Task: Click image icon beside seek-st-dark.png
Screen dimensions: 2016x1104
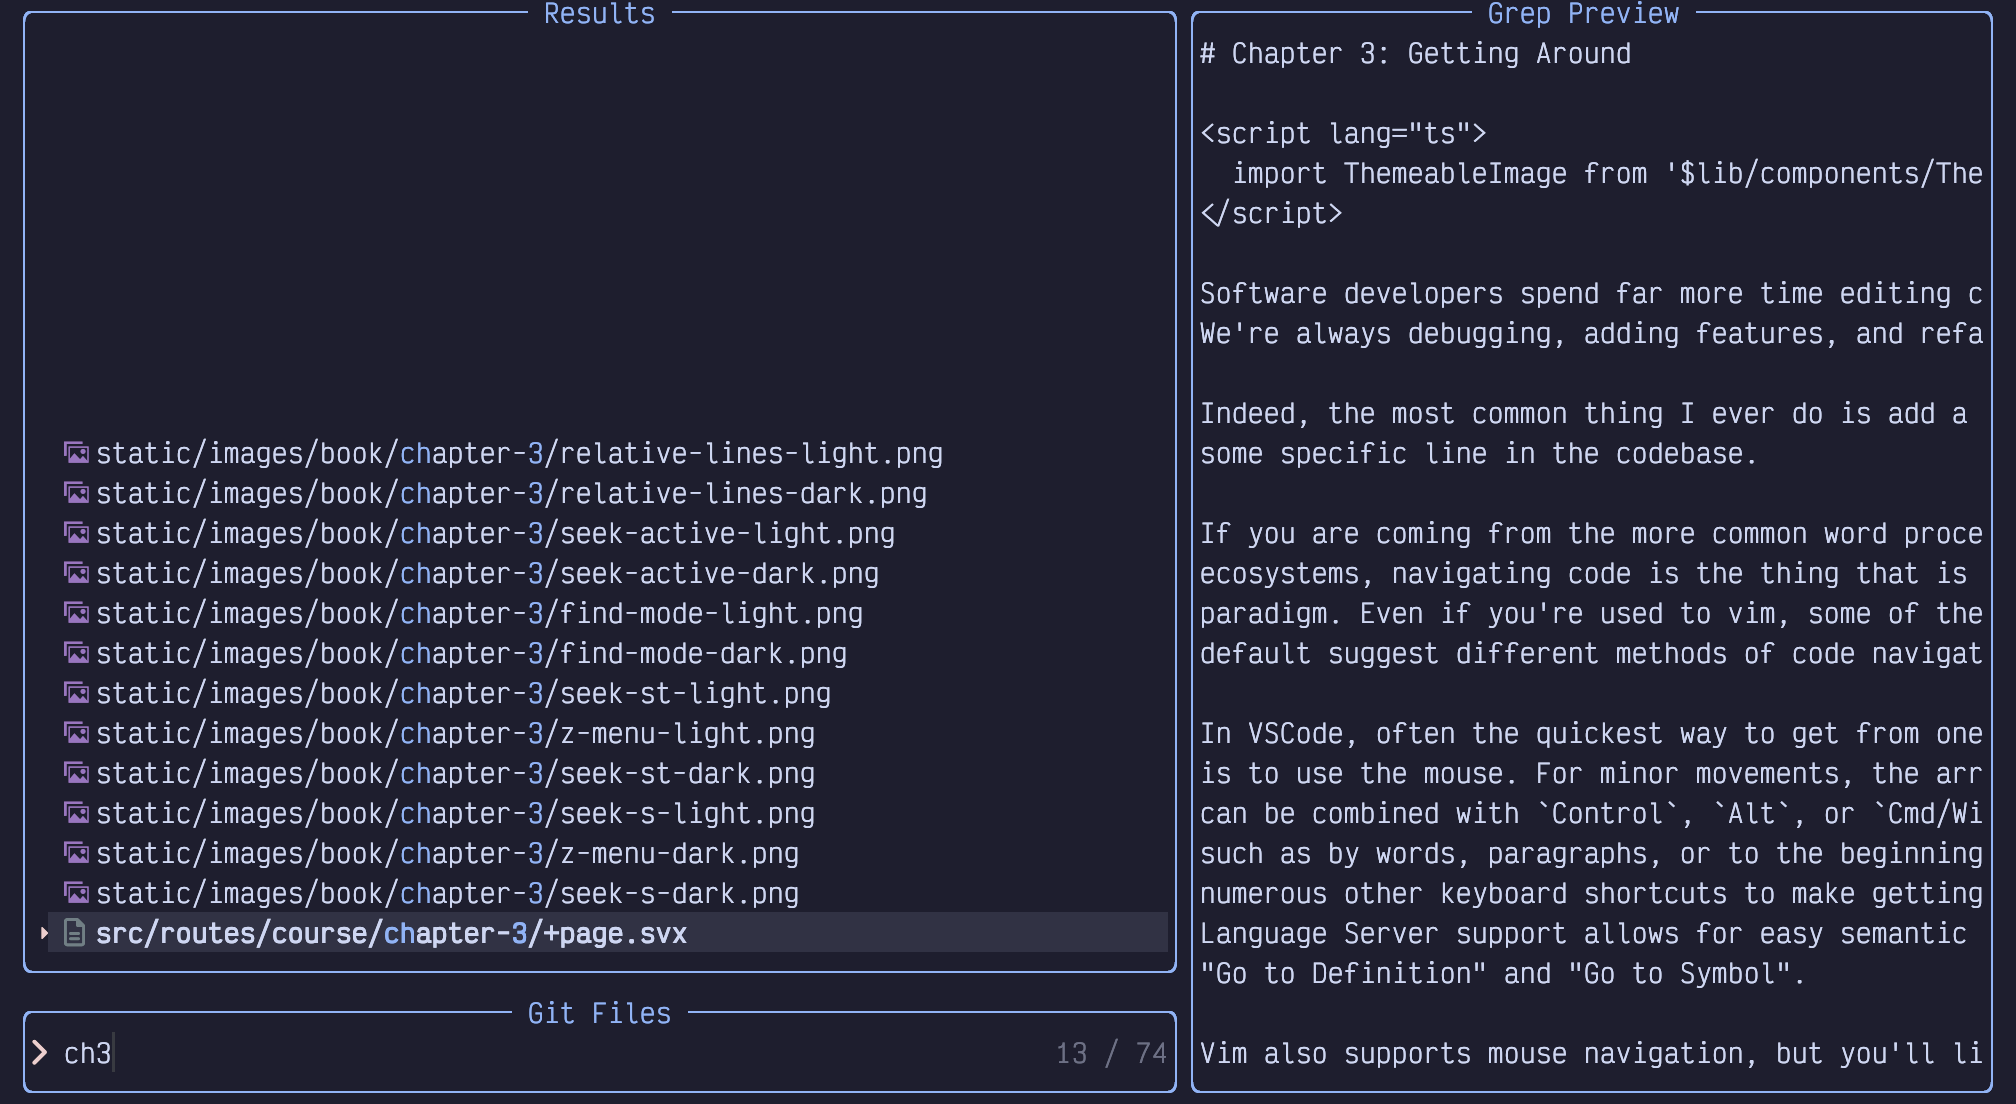Action: pos(76,773)
